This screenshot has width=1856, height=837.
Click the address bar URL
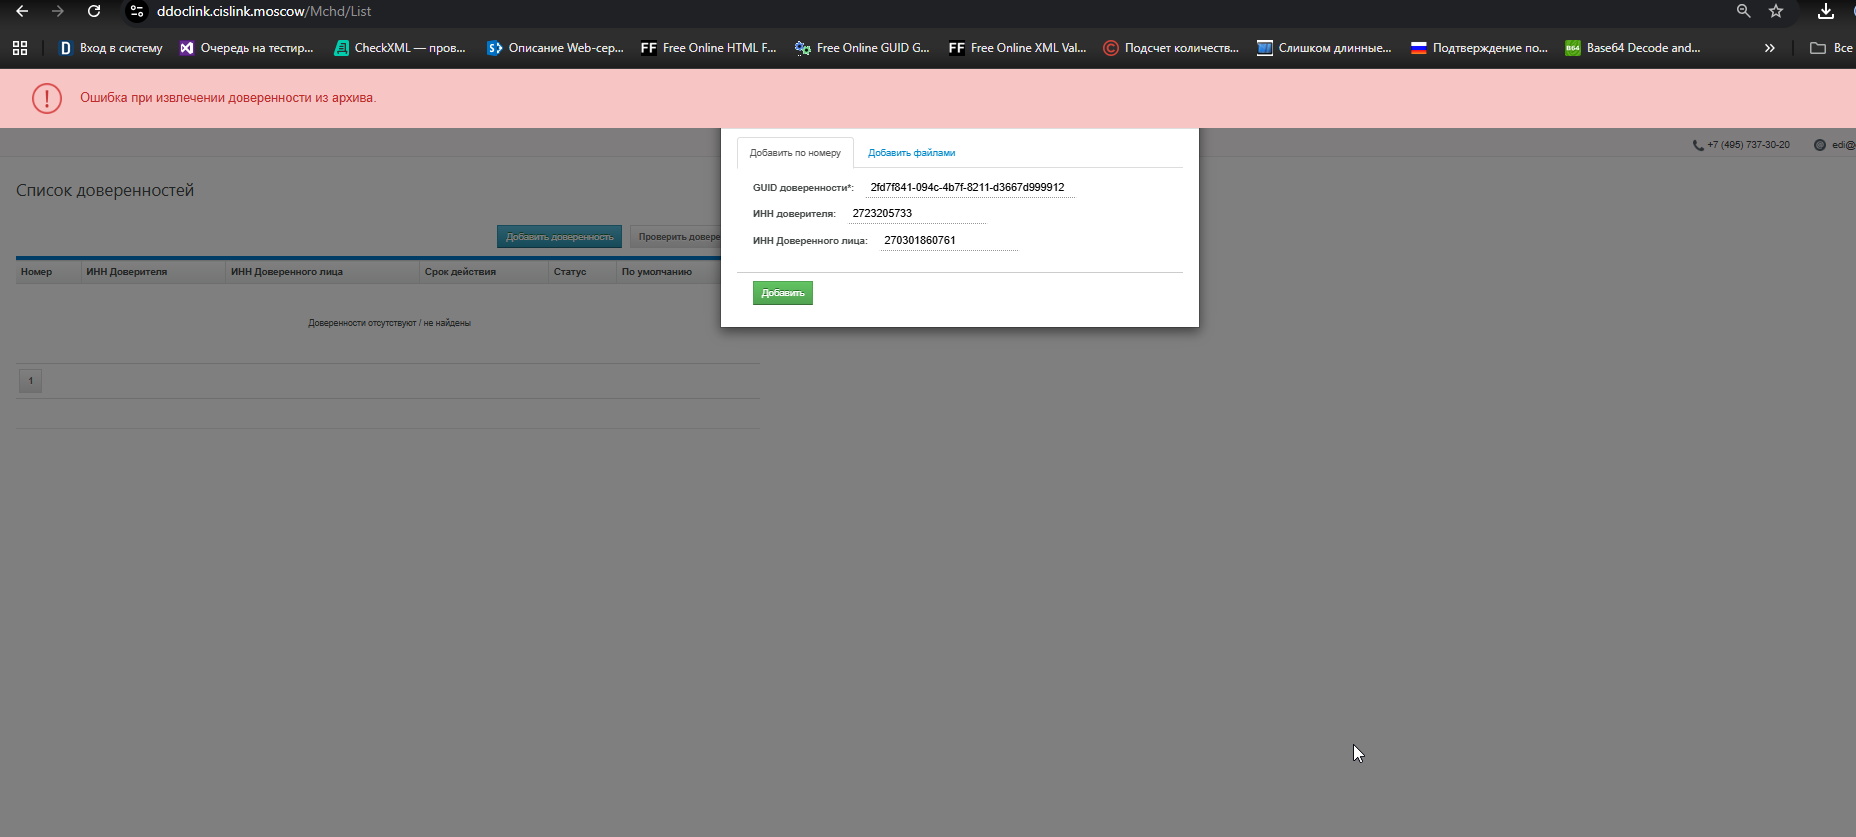[x=264, y=11]
